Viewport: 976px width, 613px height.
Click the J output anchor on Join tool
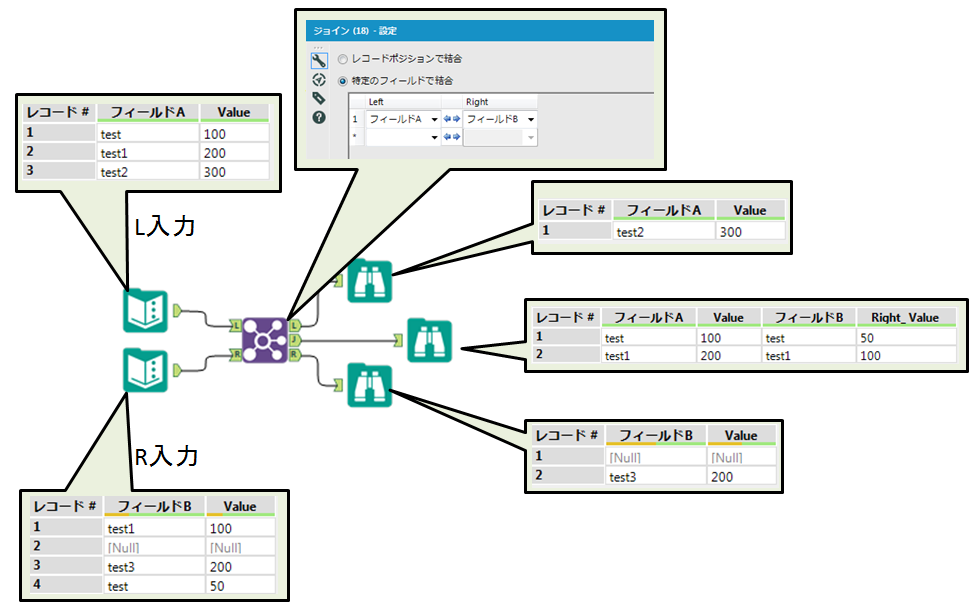pos(295,340)
